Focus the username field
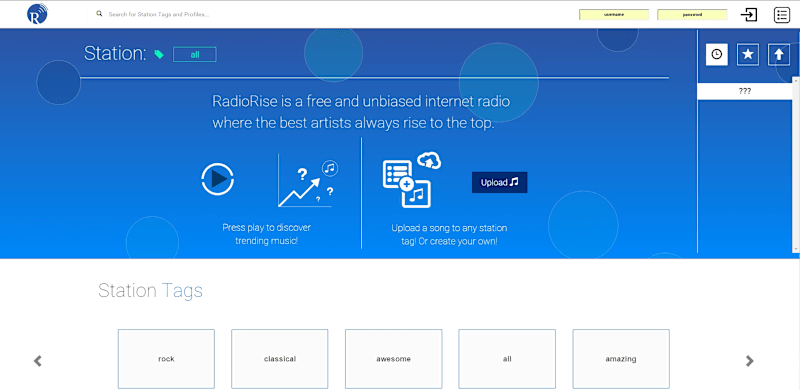The height and width of the screenshot is (390, 800). (x=614, y=15)
